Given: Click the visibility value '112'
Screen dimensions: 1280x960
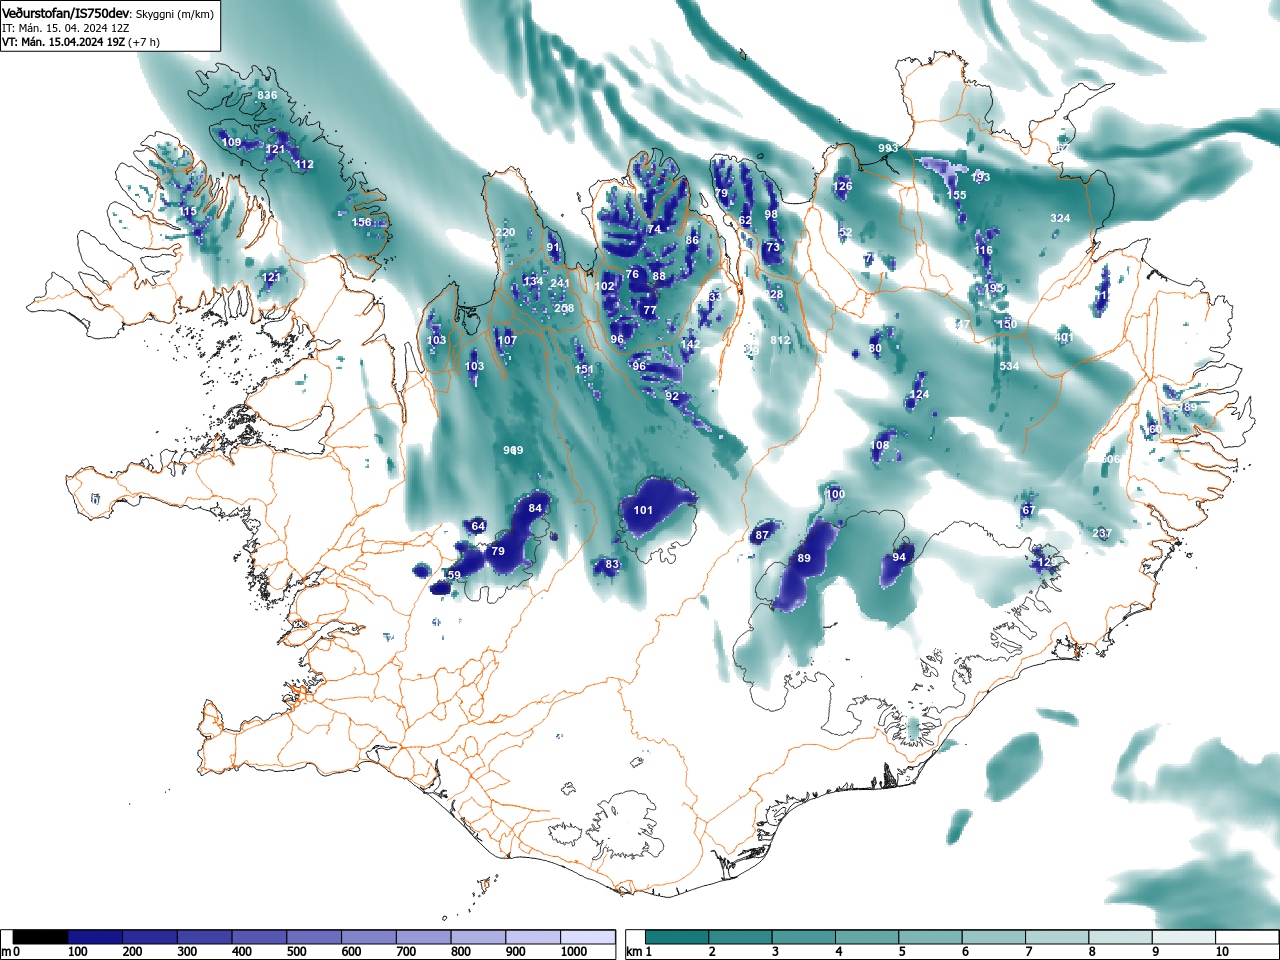Looking at the screenshot, I should (x=304, y=165).
